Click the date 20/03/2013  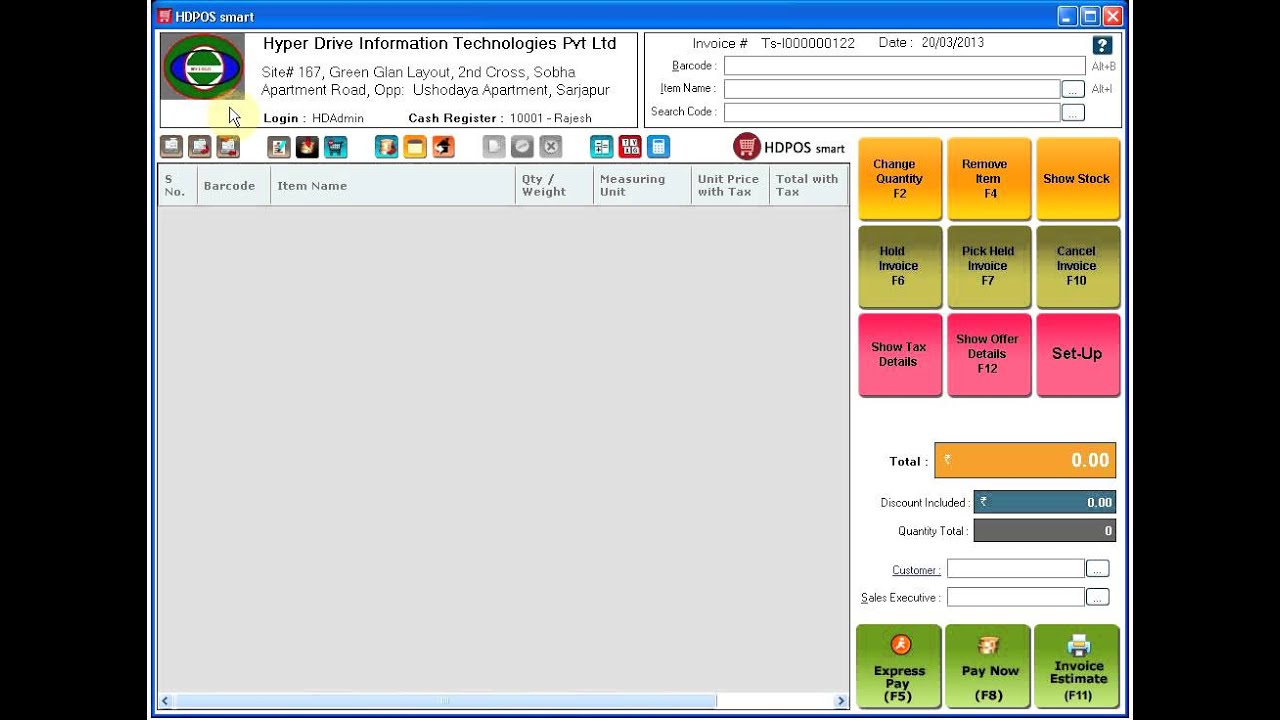953,43
